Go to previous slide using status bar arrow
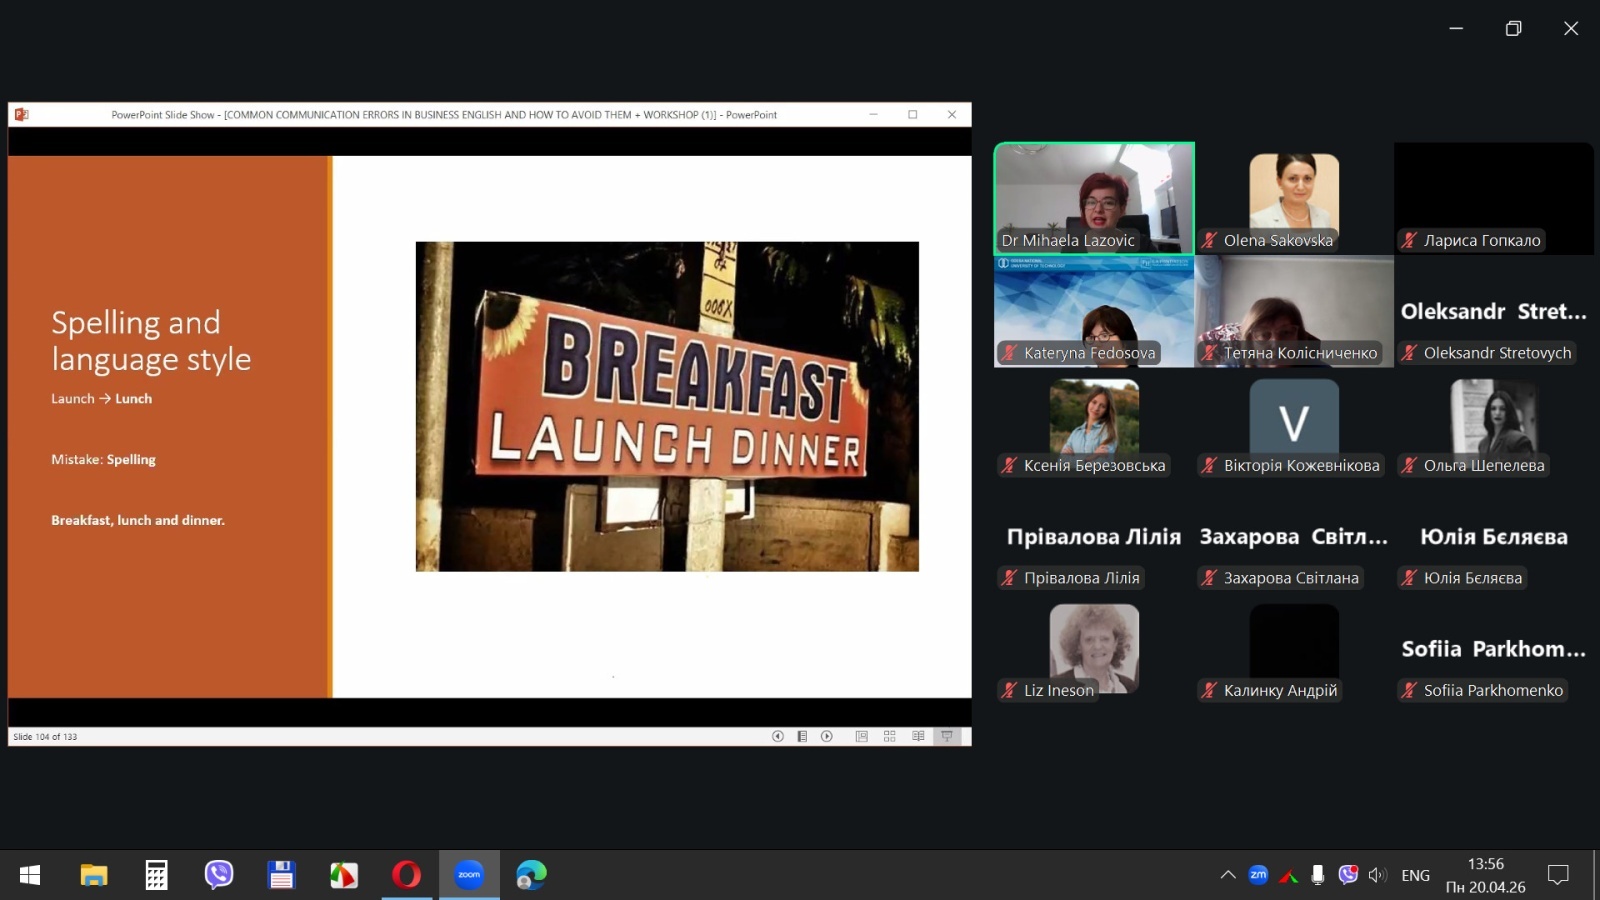1600x900 pixels. tap(777, 736)
